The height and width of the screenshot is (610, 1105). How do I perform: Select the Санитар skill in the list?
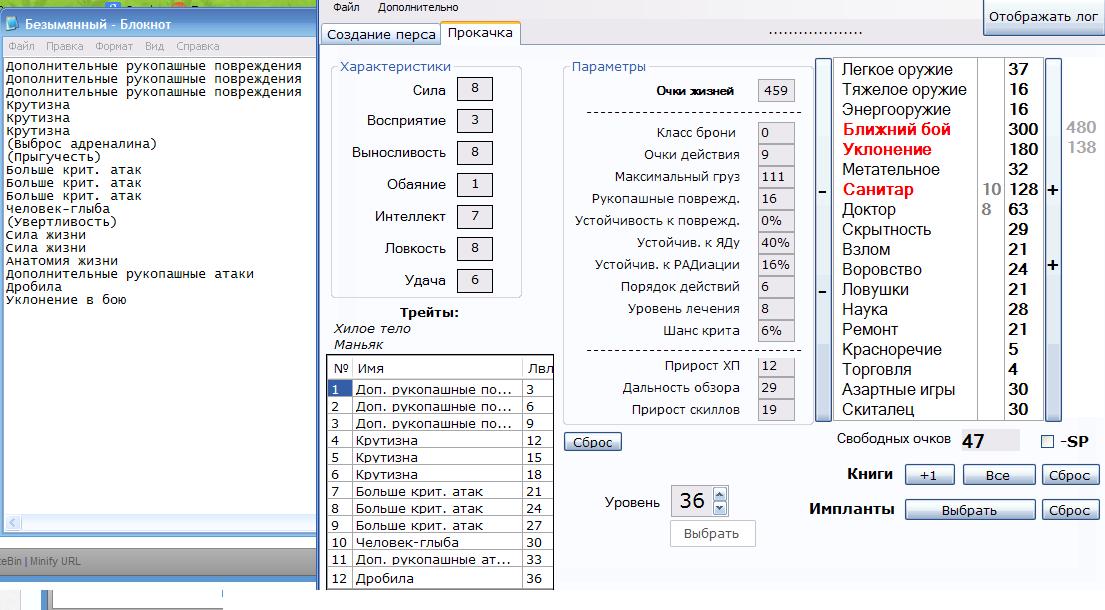click(877, 189)
